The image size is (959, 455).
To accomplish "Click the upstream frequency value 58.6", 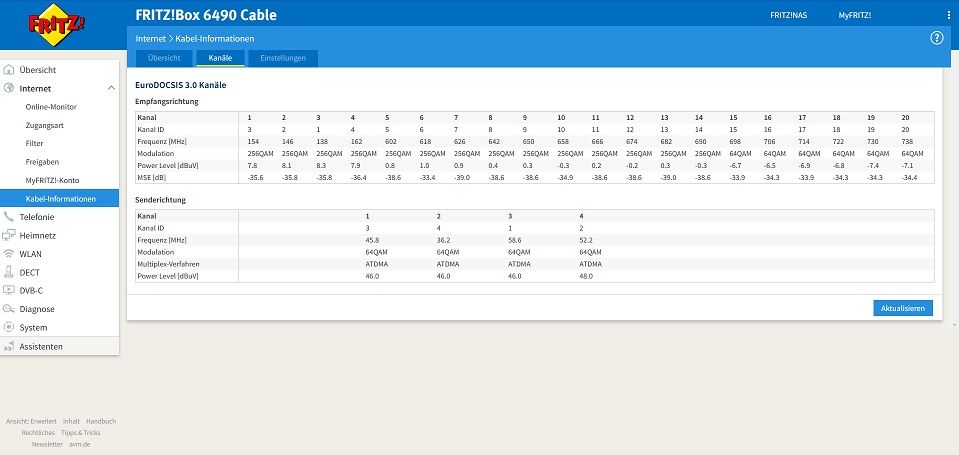I will click(x=514, y=240).
